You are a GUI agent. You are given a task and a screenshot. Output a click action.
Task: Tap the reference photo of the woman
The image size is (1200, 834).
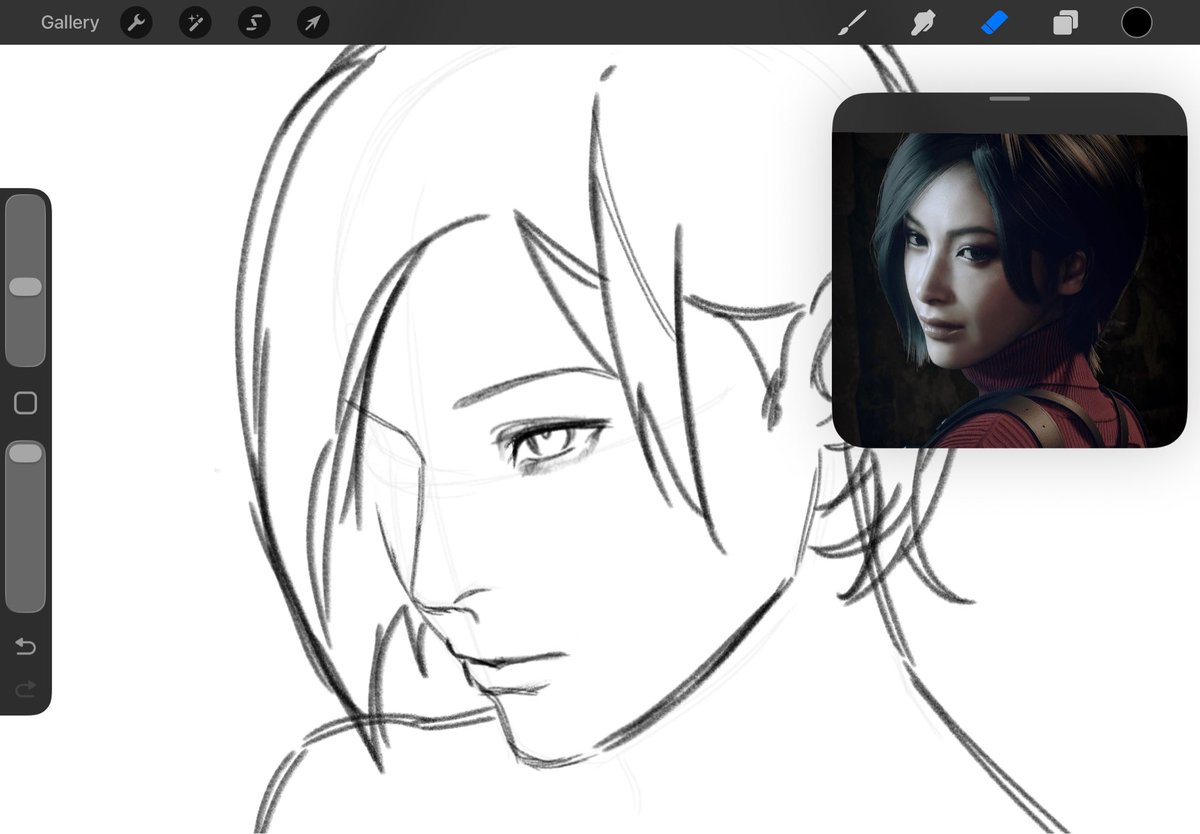[1009, 290]
